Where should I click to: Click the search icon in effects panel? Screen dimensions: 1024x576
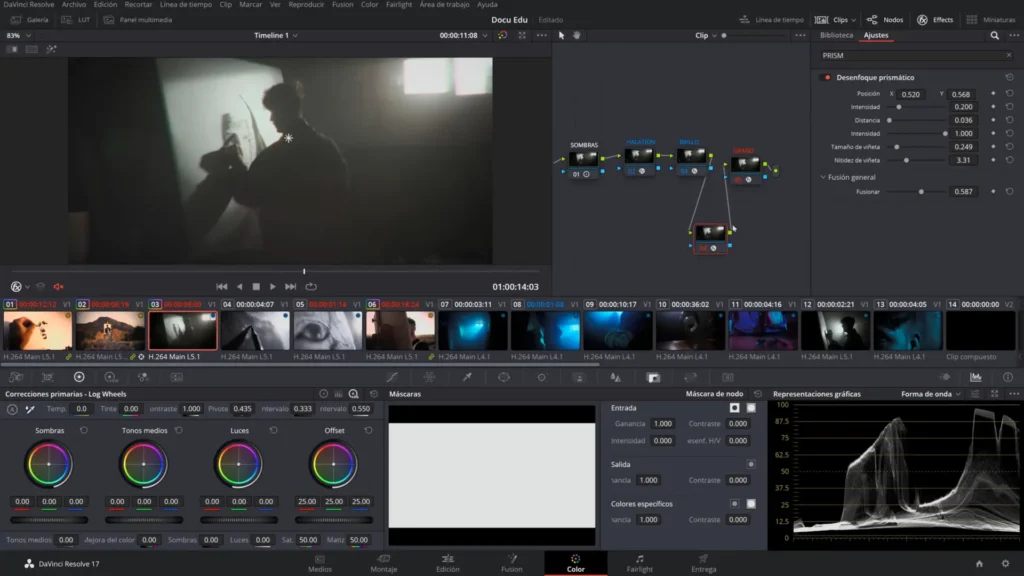pos(994,35)
